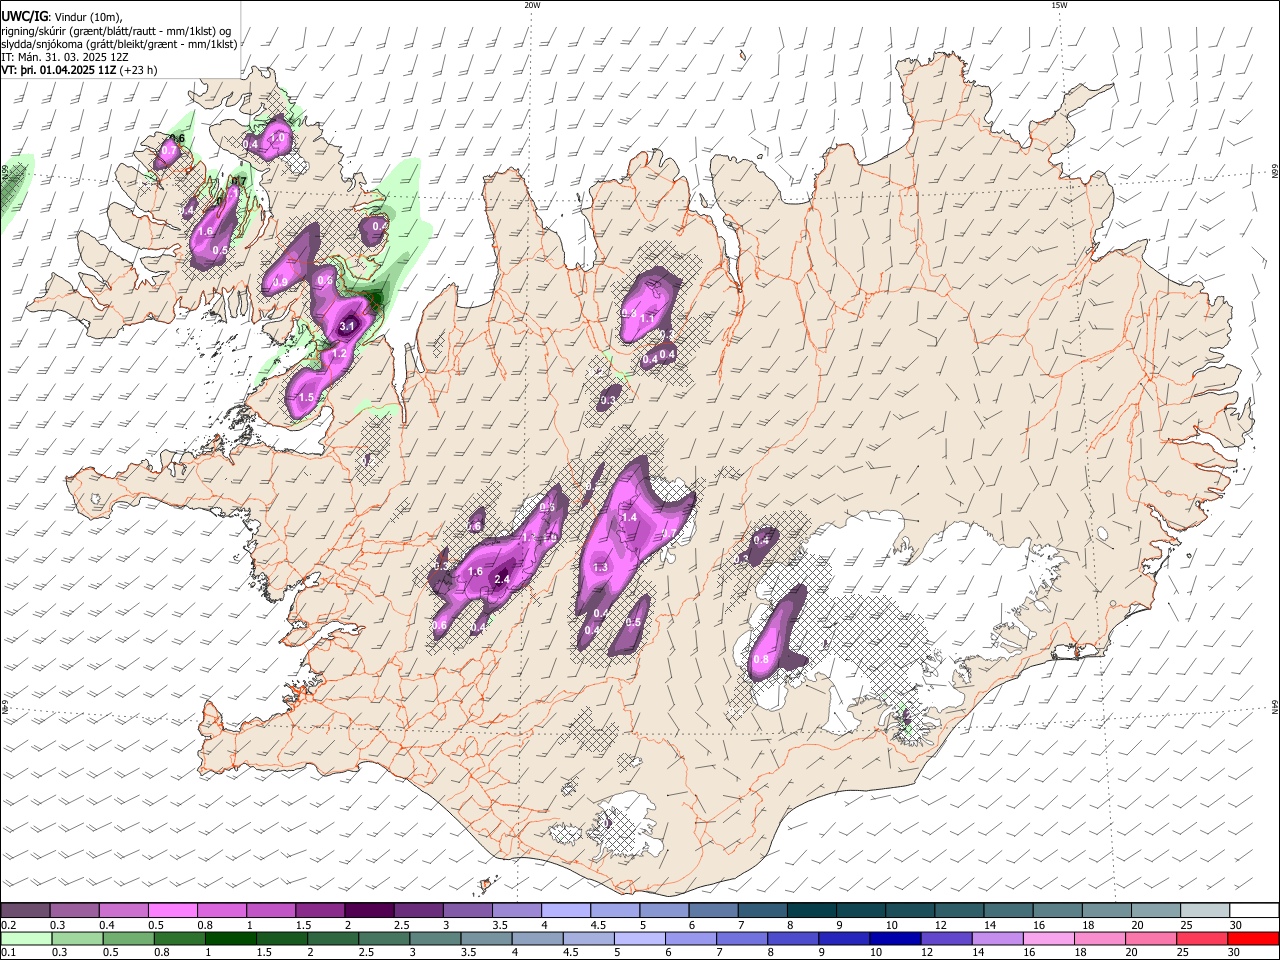
Task: Click the "0.1" label in the lower legend row
Action: coord(8,953)
